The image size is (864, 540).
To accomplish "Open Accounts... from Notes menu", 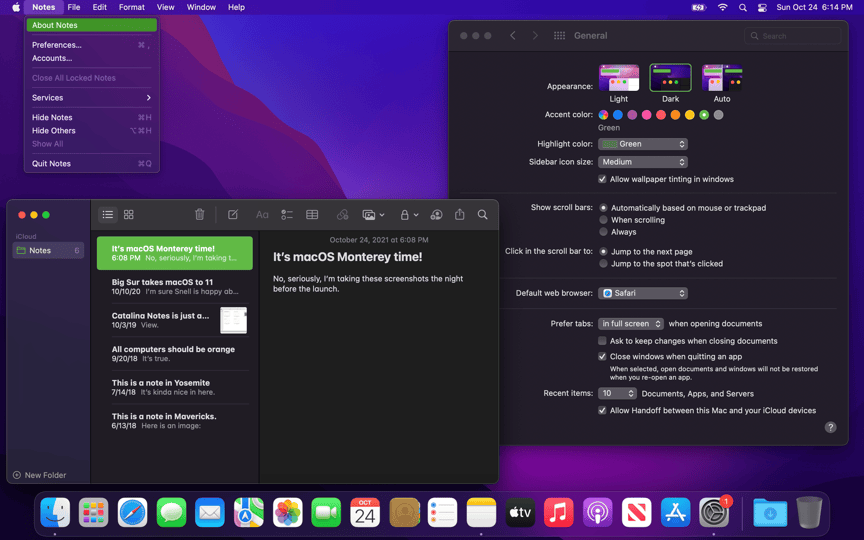I will (x=91, y=58).
